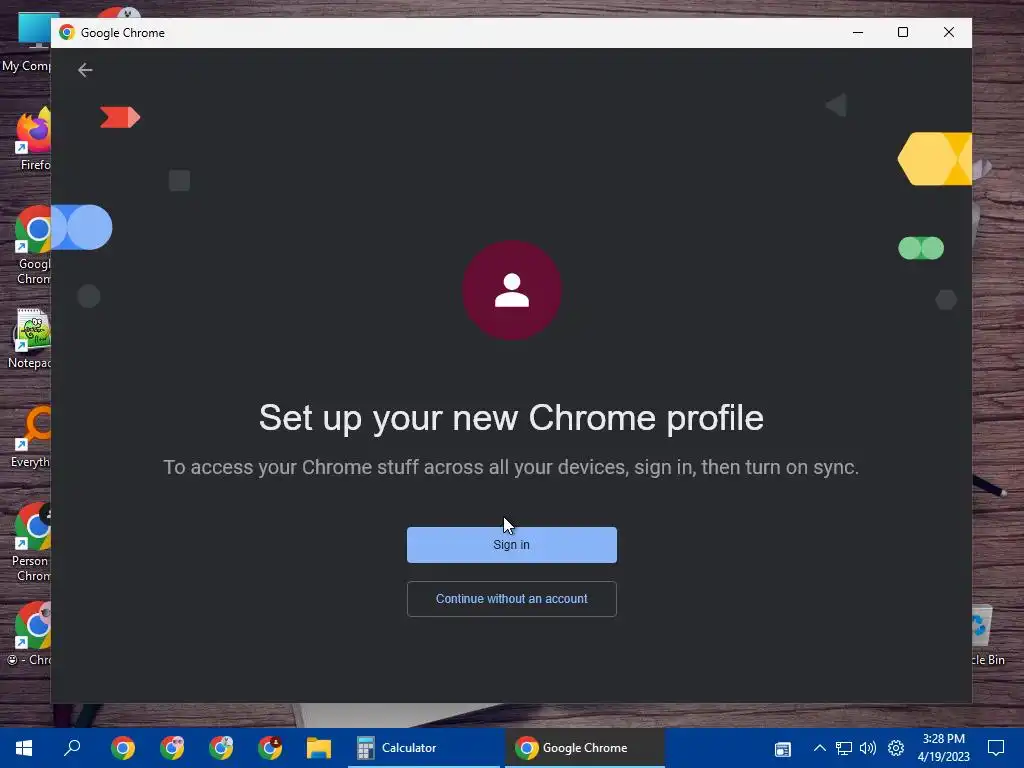Click the maroon profile avatar circle
1024x768 pixels.
pos(511,290)
